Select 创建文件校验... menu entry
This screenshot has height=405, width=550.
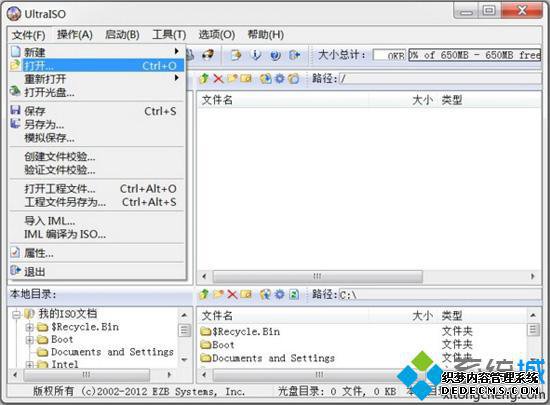click(96, 156)
